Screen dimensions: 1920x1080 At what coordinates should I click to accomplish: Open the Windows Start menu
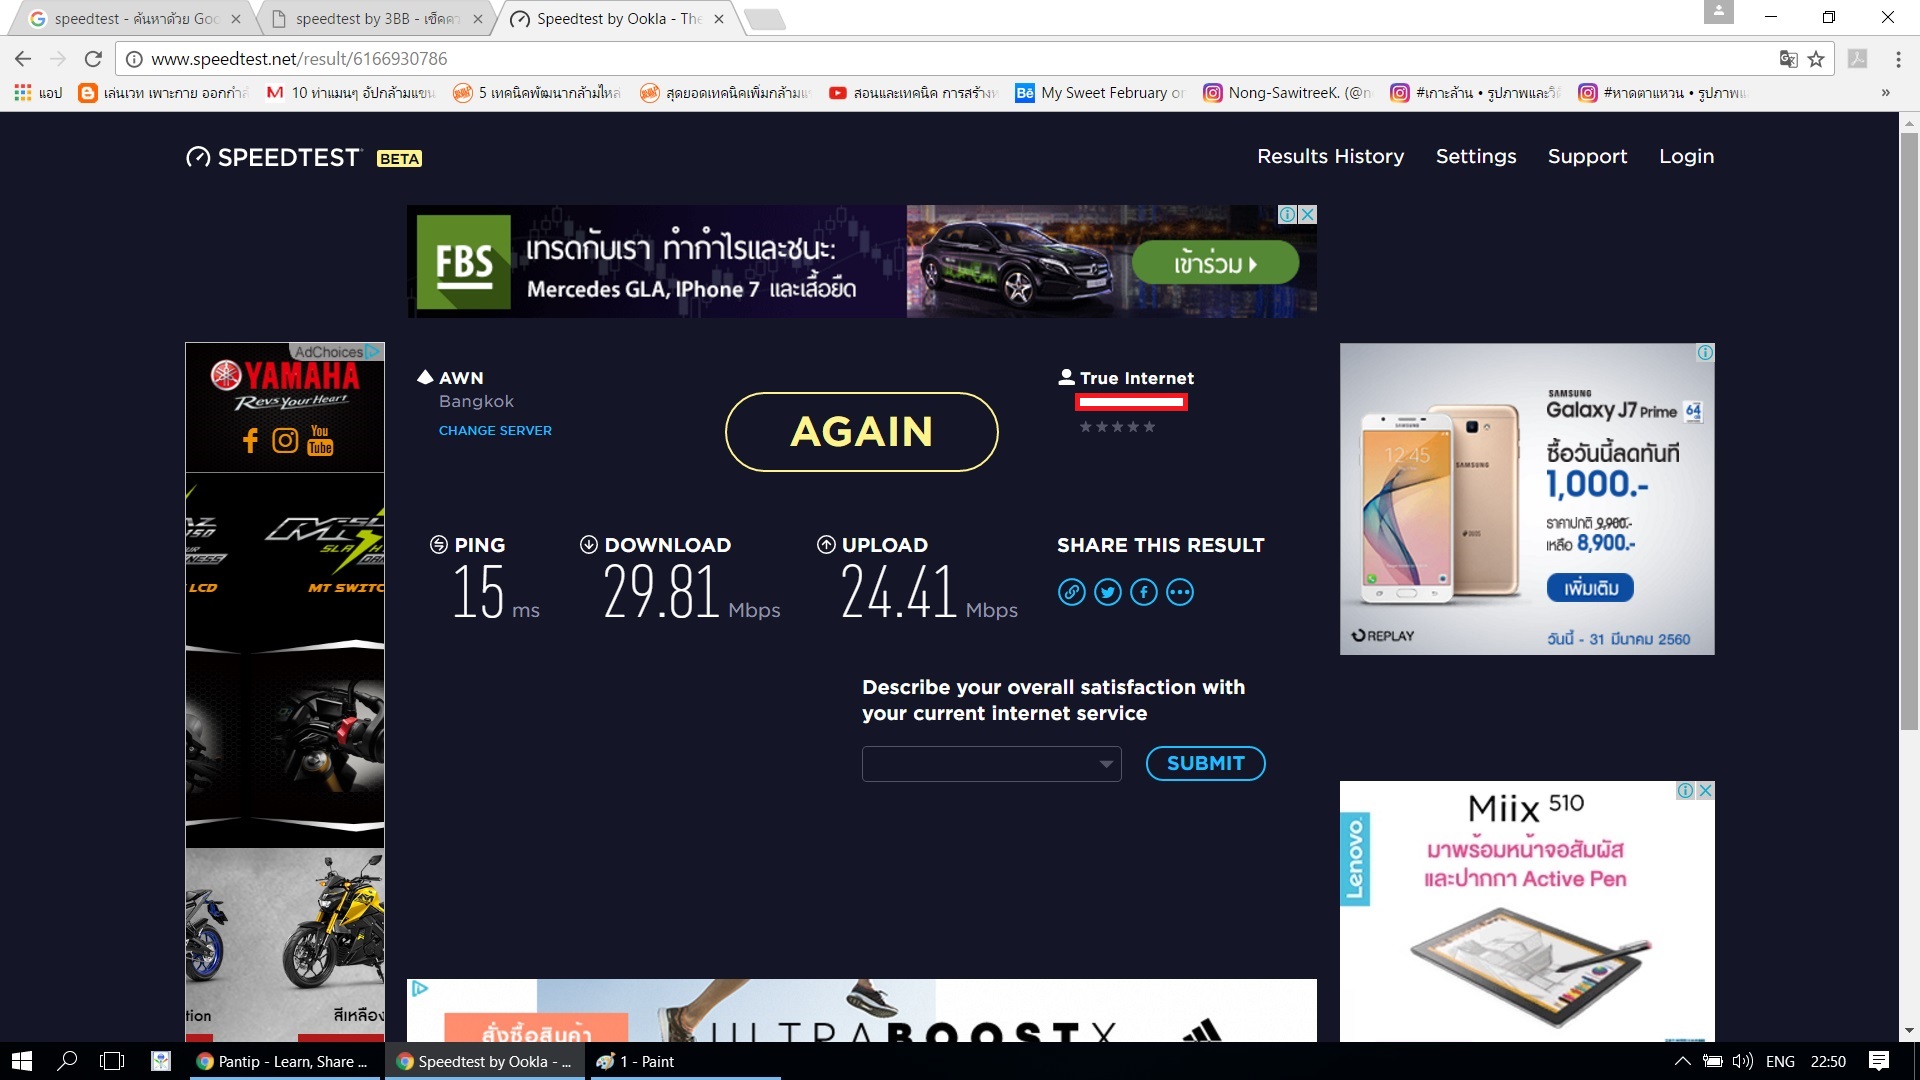pos(22,1061)
